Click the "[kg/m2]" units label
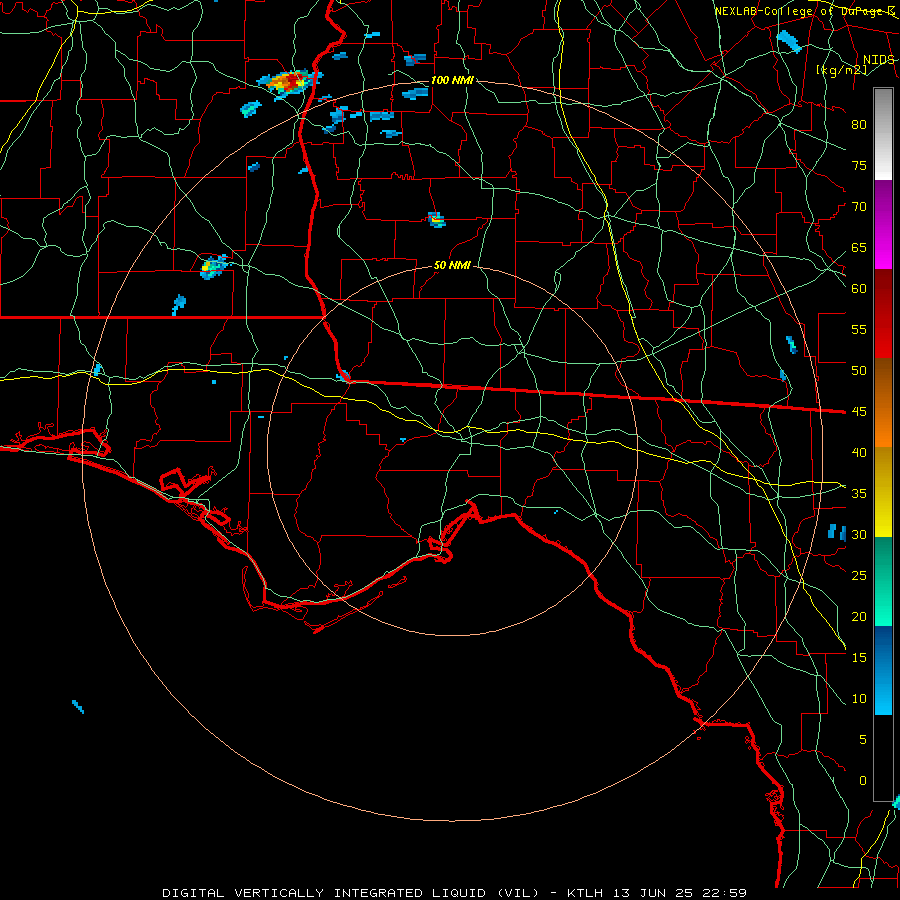900x900 pixels. pyautogui.click(x=841, y=69)
